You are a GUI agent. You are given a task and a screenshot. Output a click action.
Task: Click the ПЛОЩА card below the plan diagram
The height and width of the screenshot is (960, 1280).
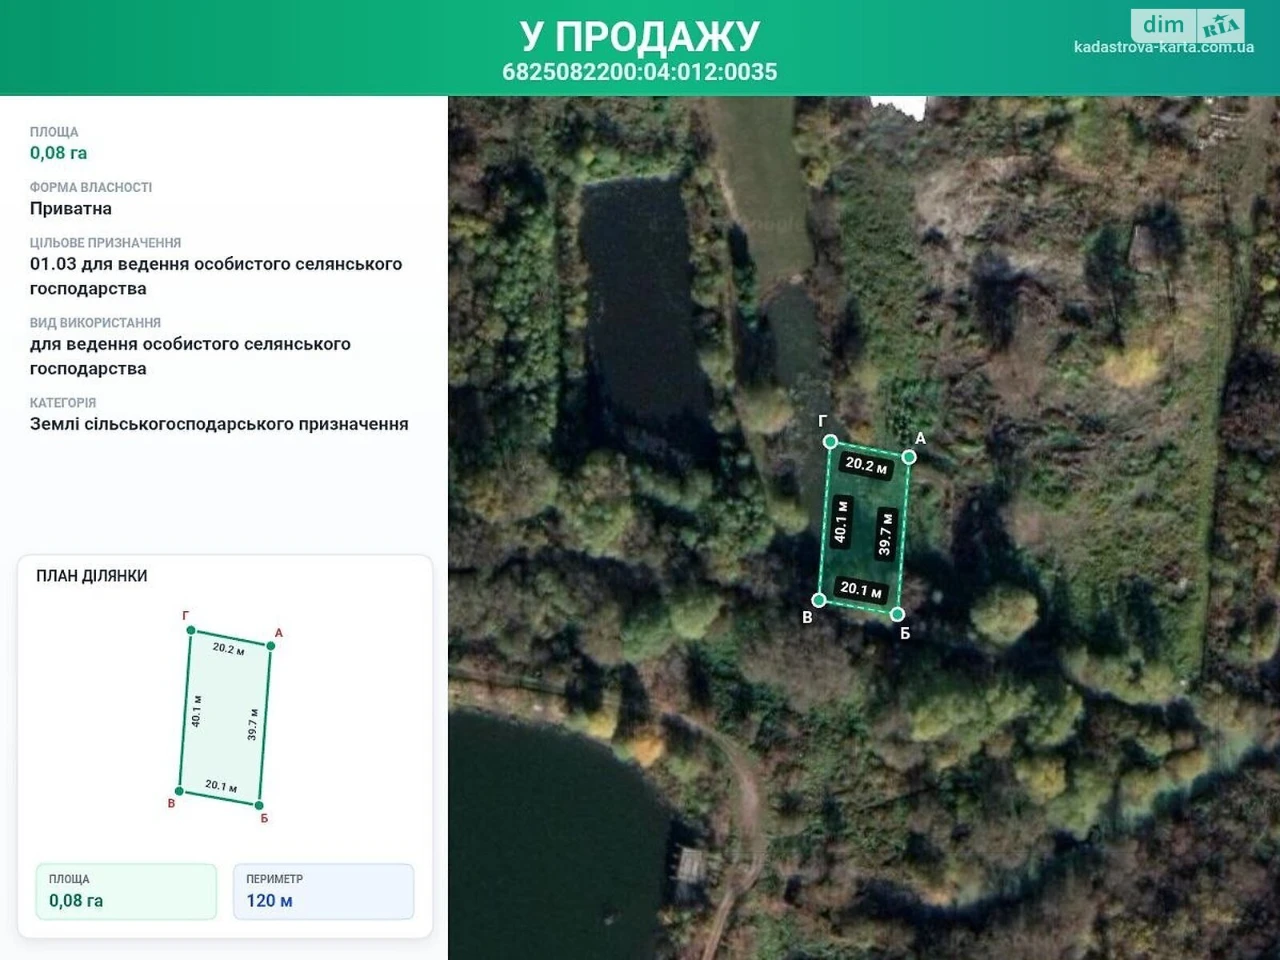pyautogui.click(x=126, y=891)
